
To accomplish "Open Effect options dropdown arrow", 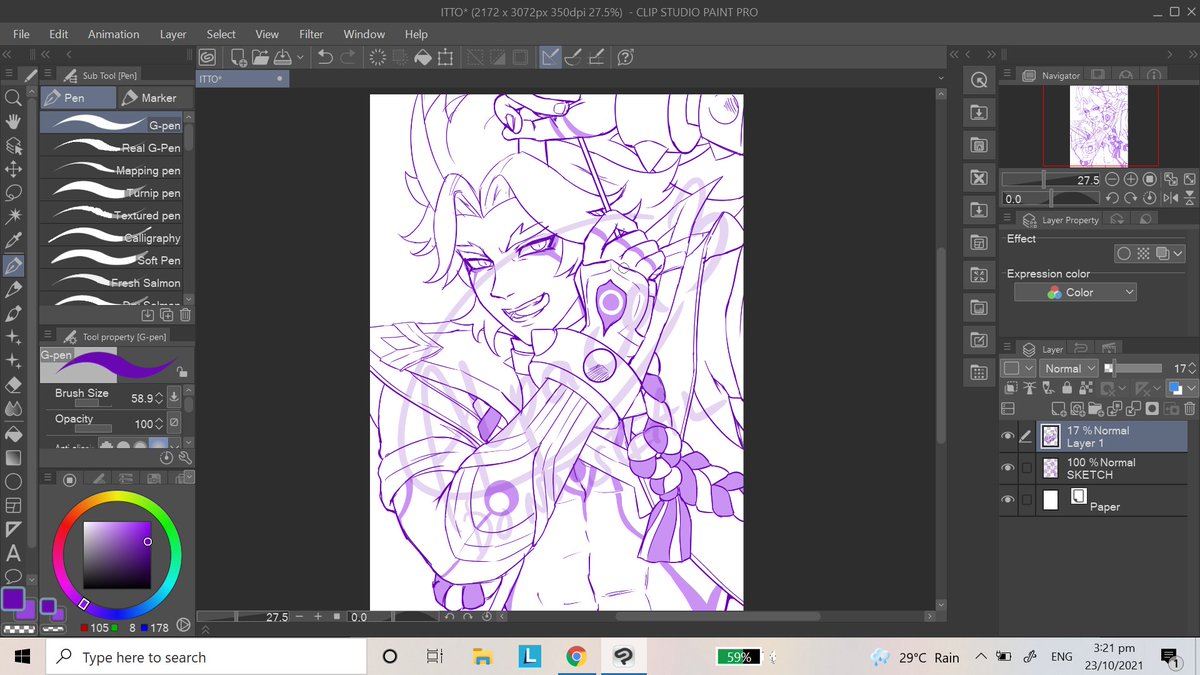I will coord(1177,254).
